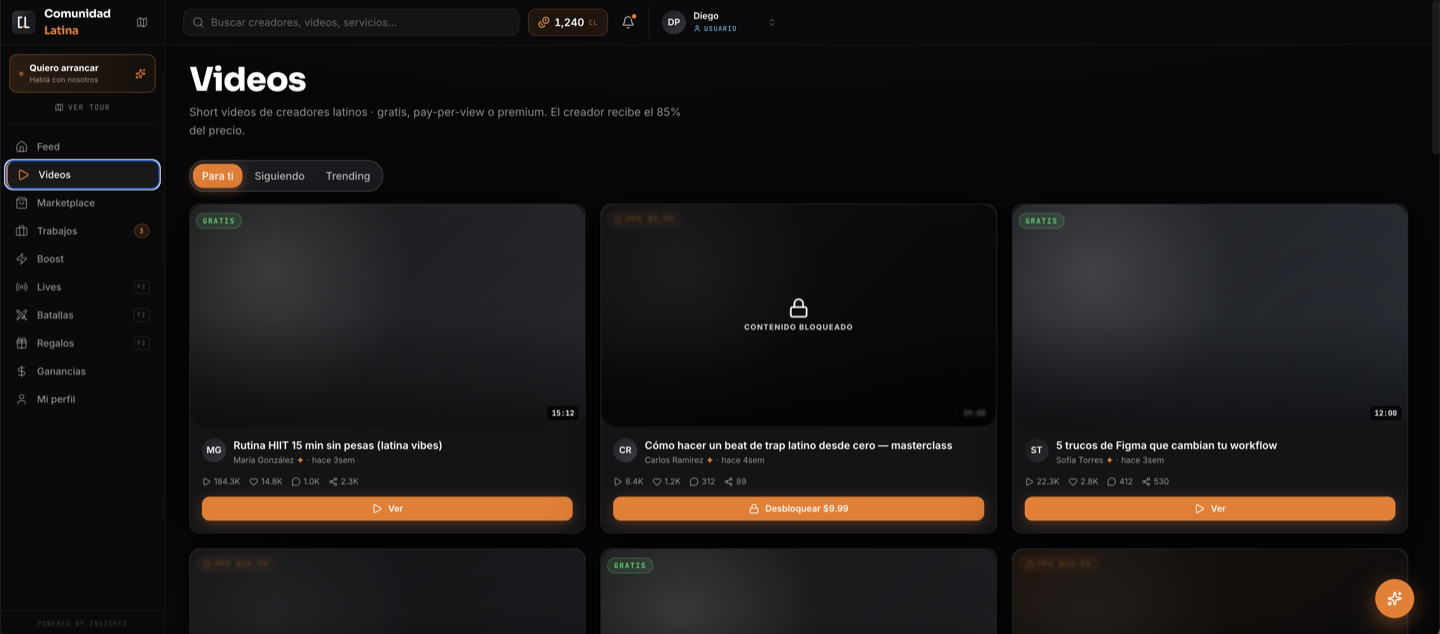Open the Rutina HIIT video thumbnail

tap(387, 316)
